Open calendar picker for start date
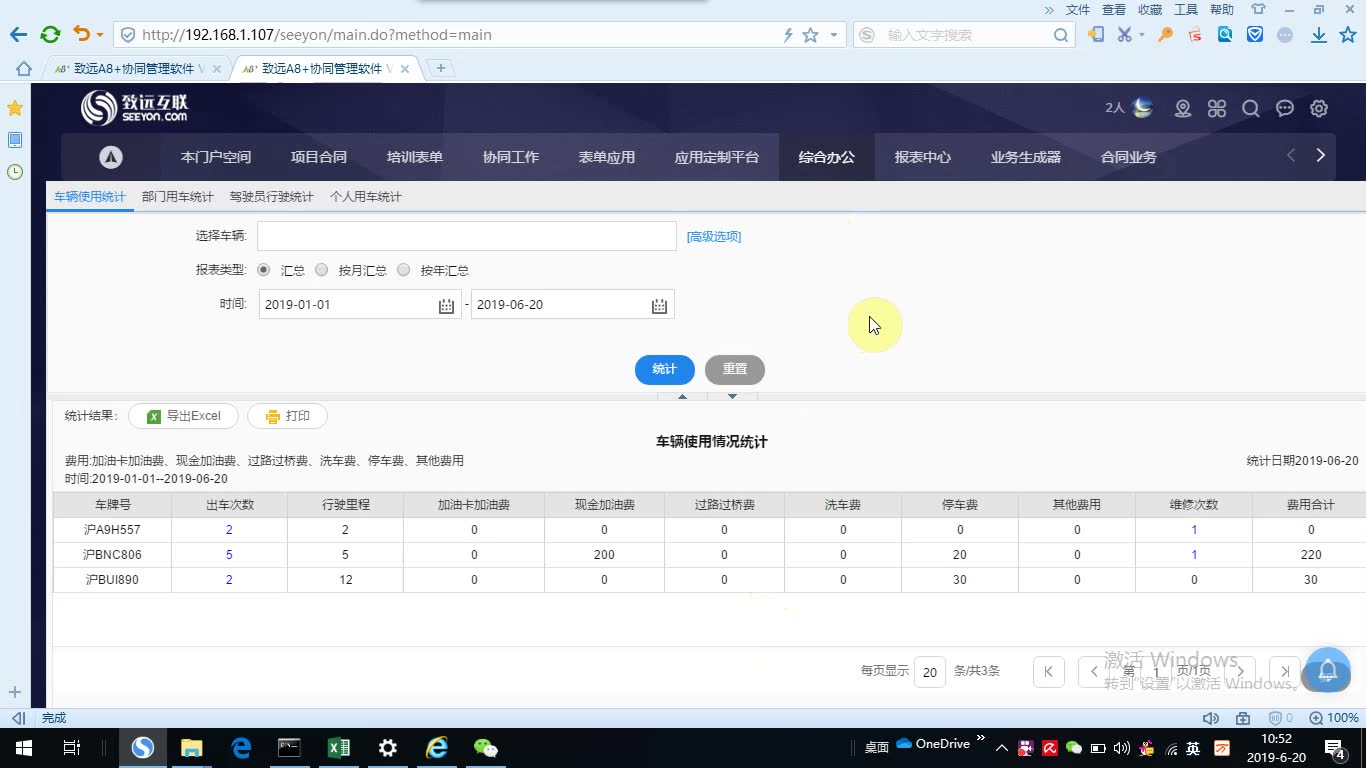The width and height of the screenshot is (1366, 768). coord(447,306)
